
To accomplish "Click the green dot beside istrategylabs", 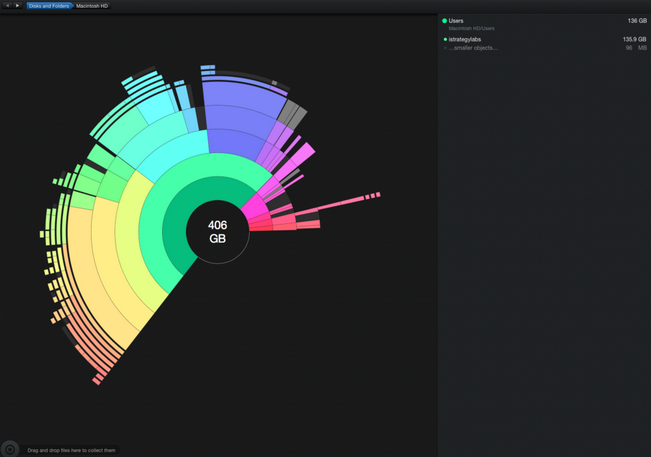I will click(x=445, y=39).
